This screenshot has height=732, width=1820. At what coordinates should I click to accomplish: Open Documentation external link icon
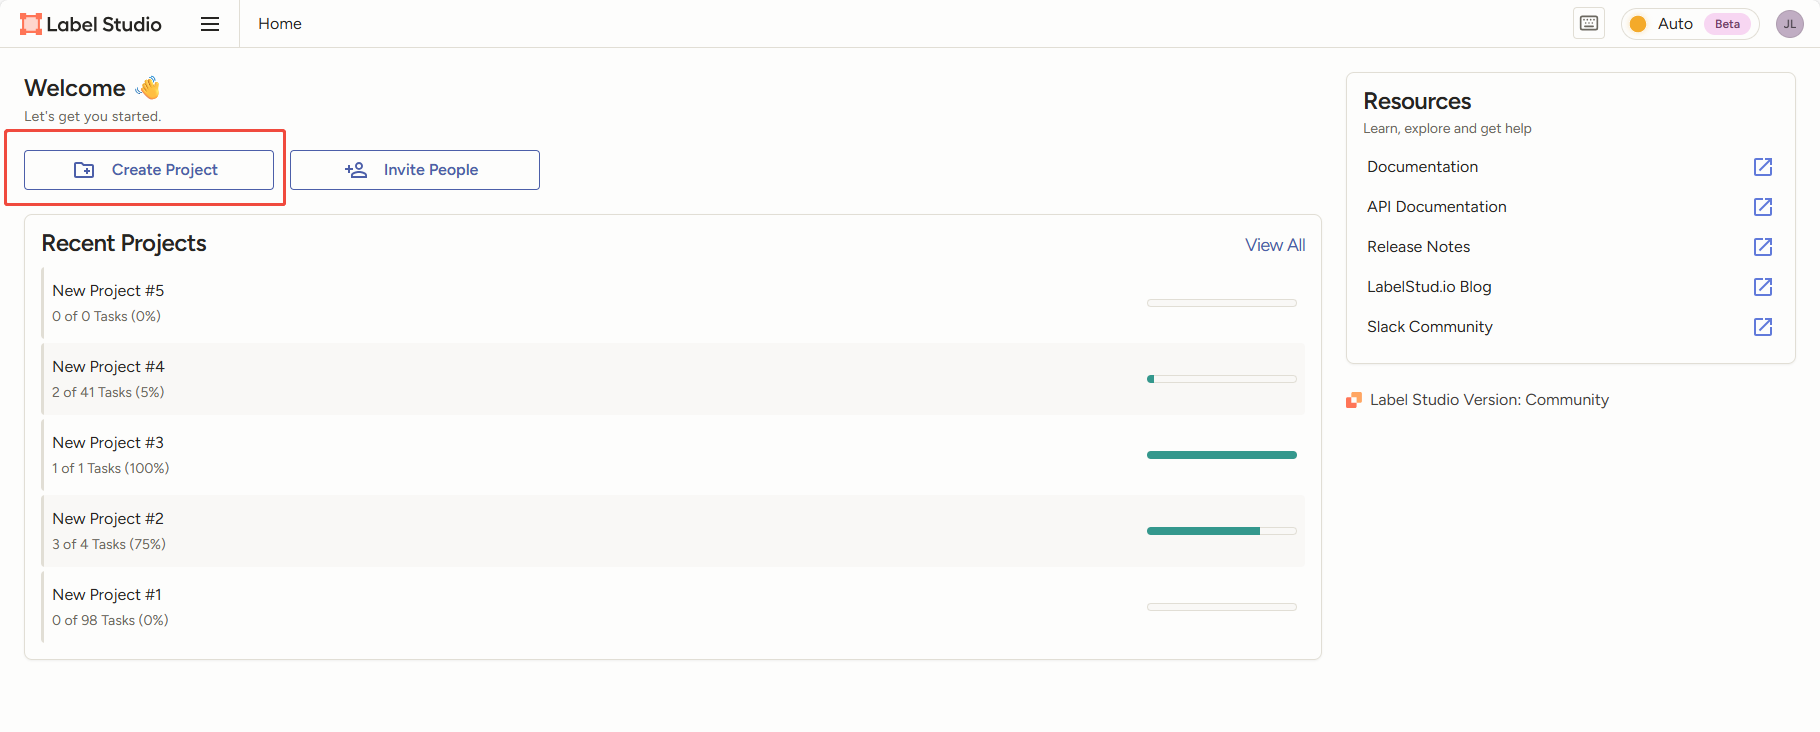pos(1763,167)
